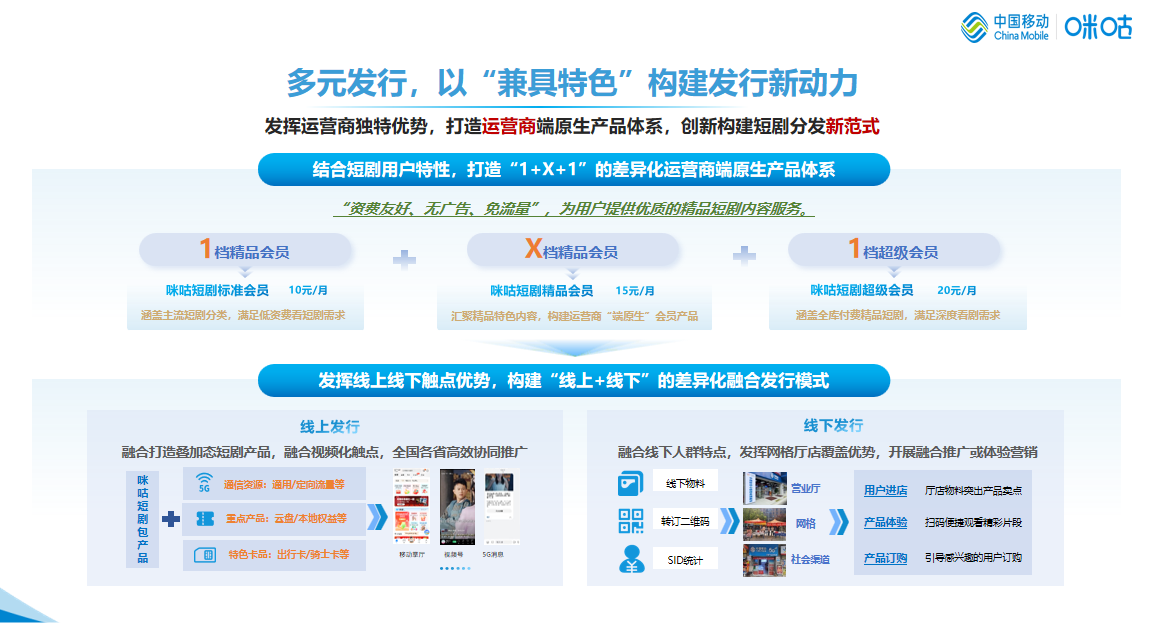Click the 咪咕短剧超级会员 text
The height and width of the screenshot is (623, 1152).
click(x=862, y=290)
